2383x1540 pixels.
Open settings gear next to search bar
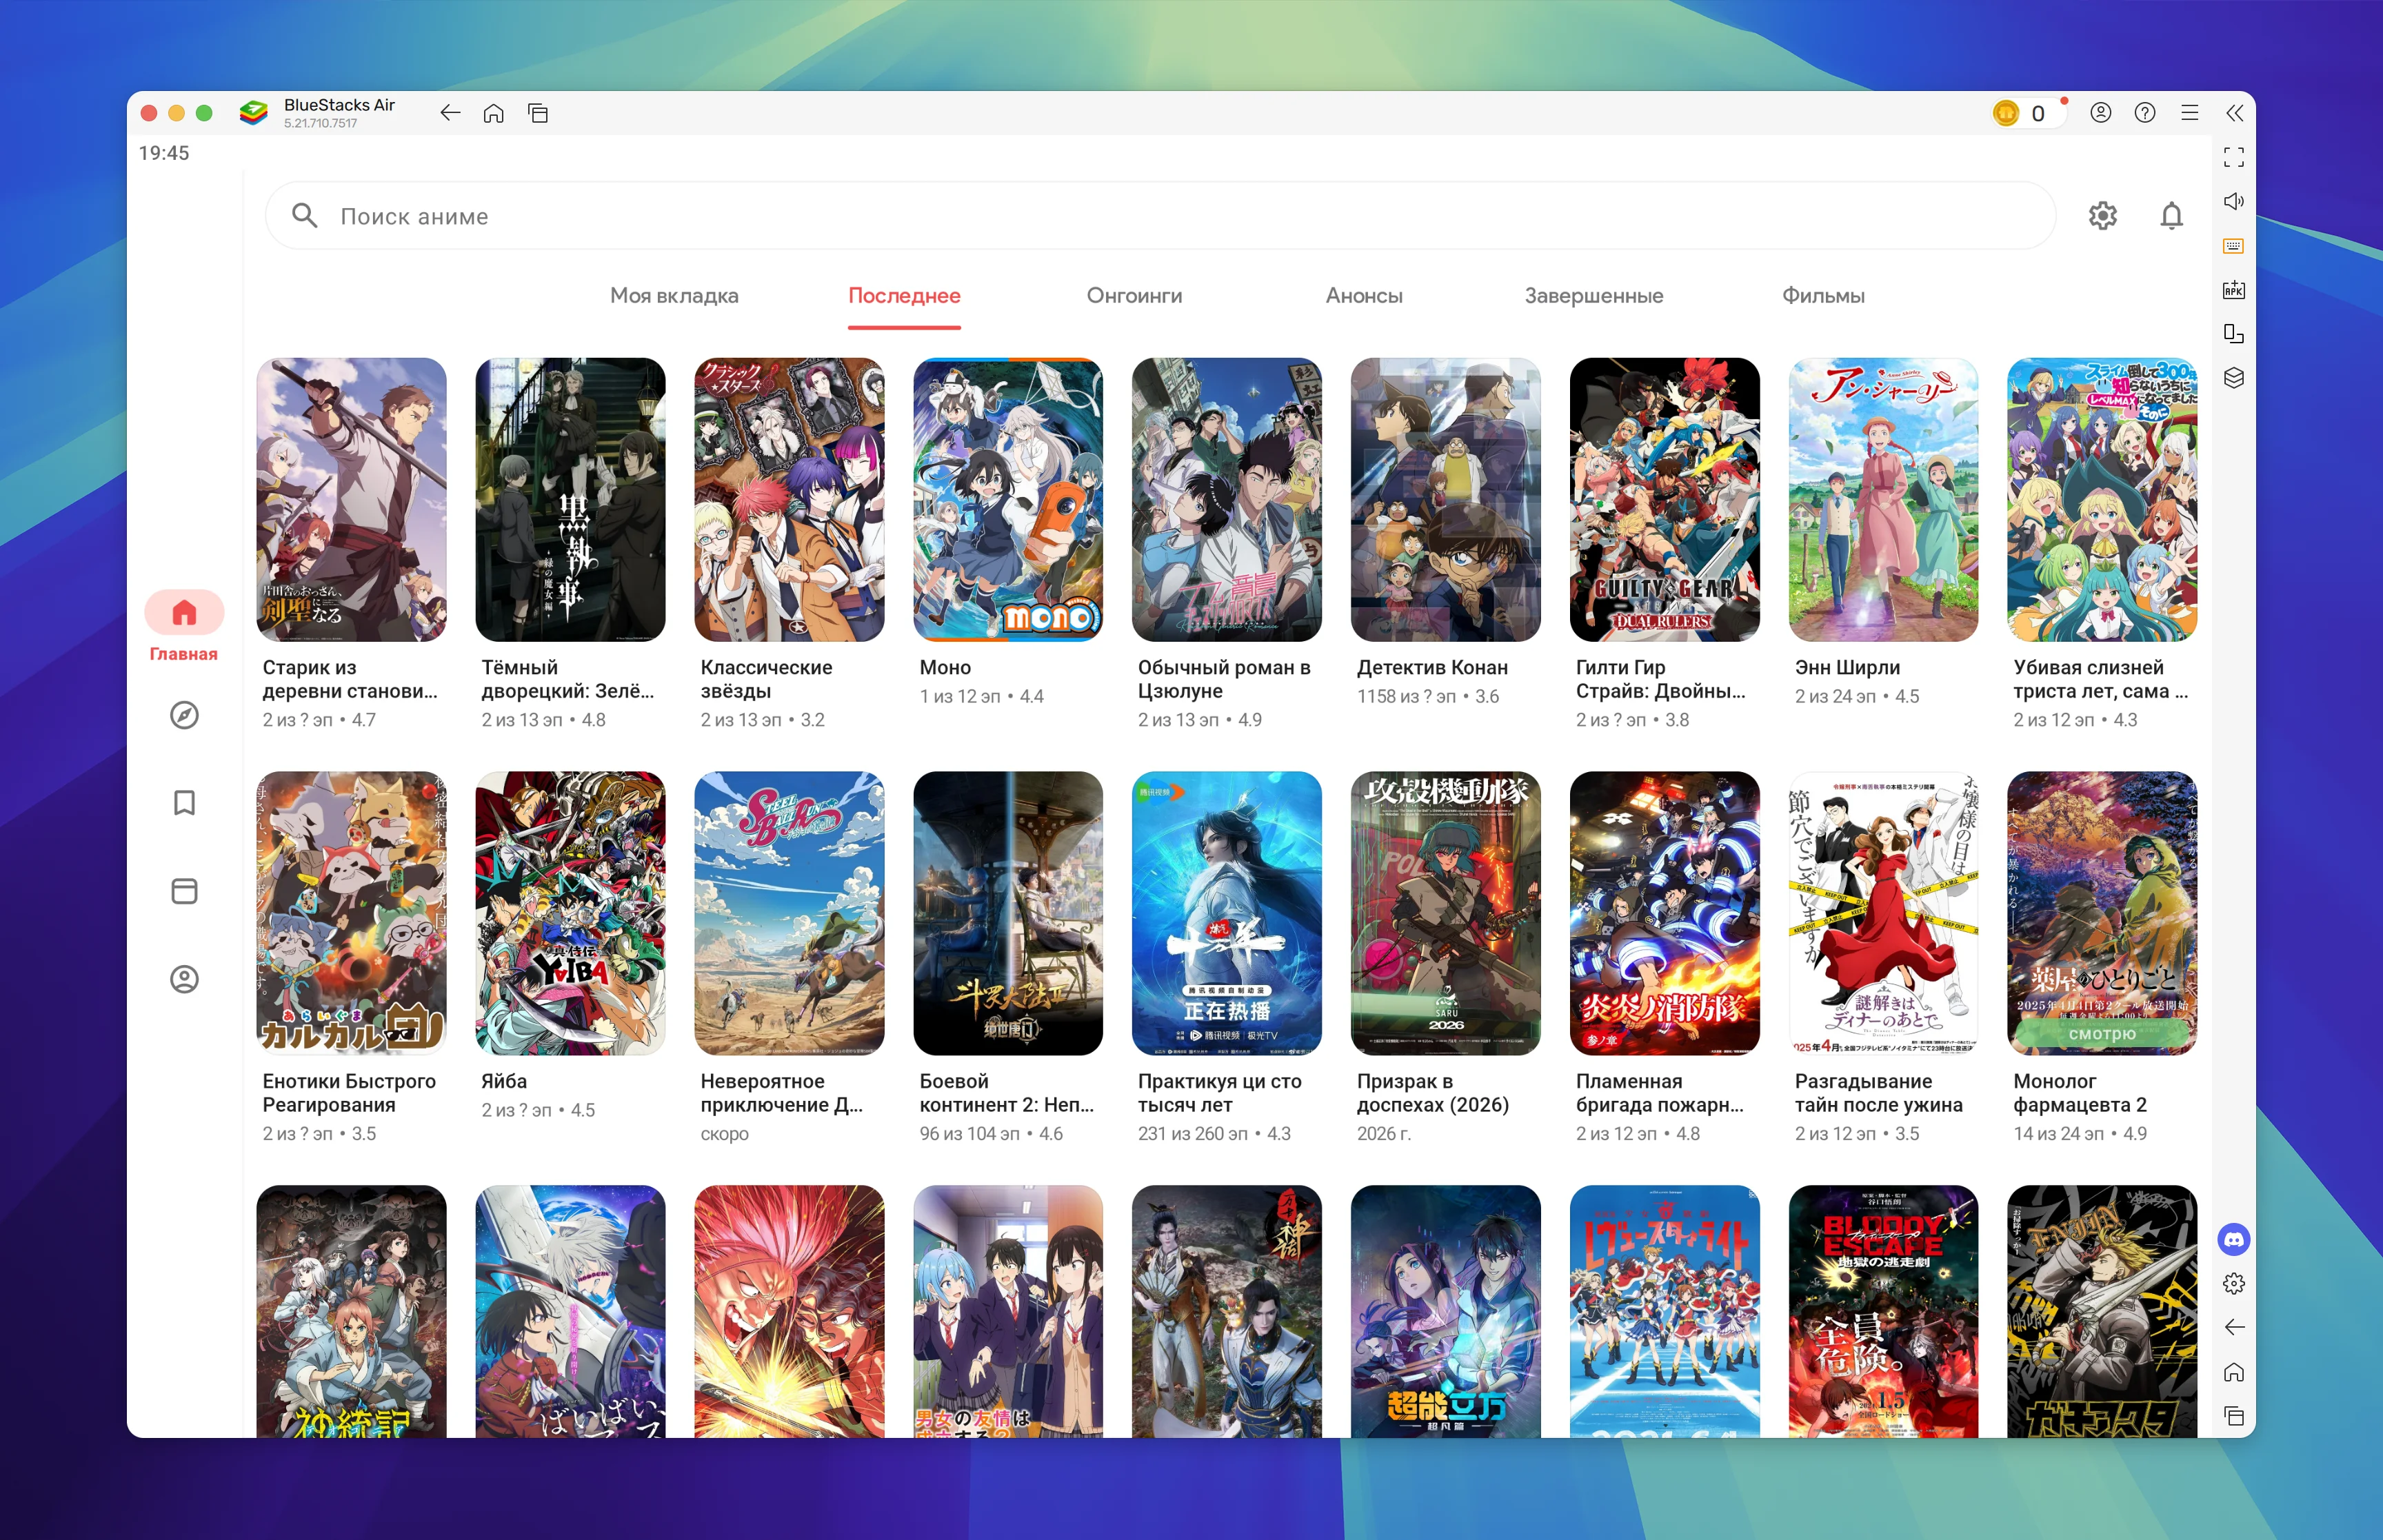(x=2102, y=216)
